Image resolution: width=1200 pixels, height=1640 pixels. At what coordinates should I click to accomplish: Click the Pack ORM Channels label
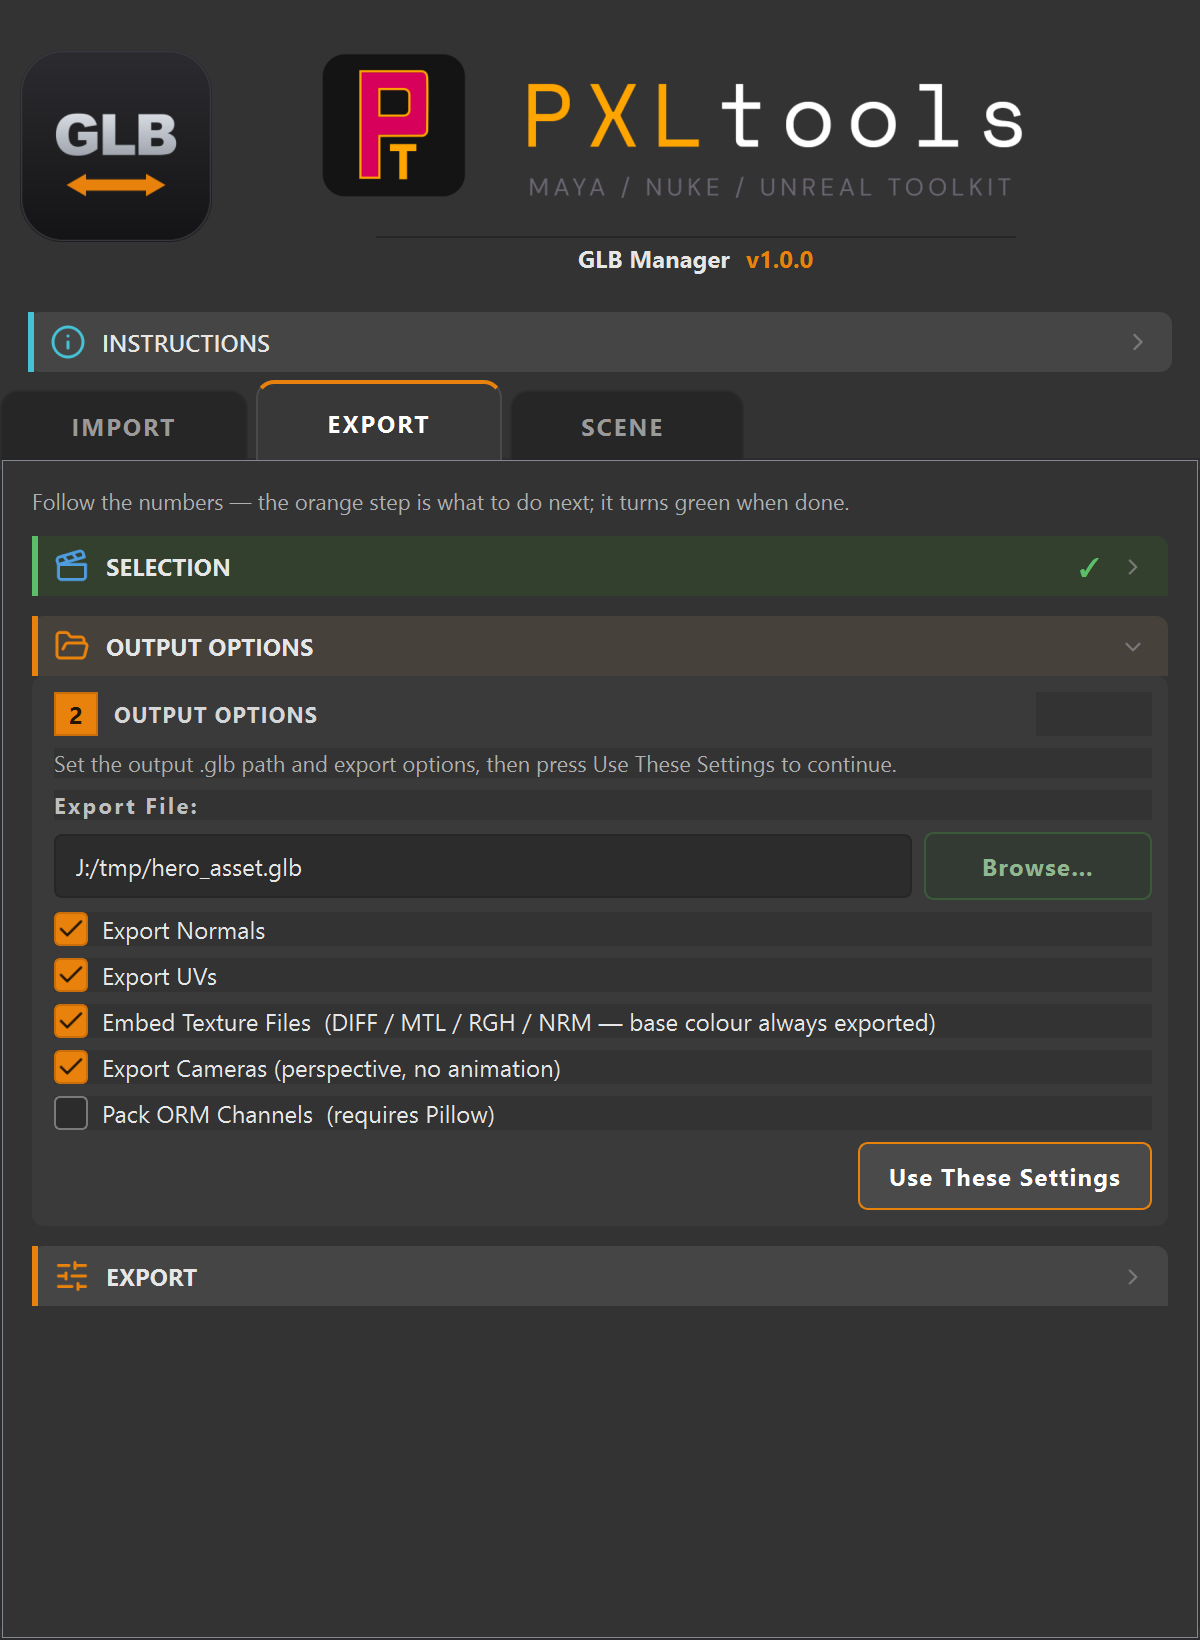299,1114
